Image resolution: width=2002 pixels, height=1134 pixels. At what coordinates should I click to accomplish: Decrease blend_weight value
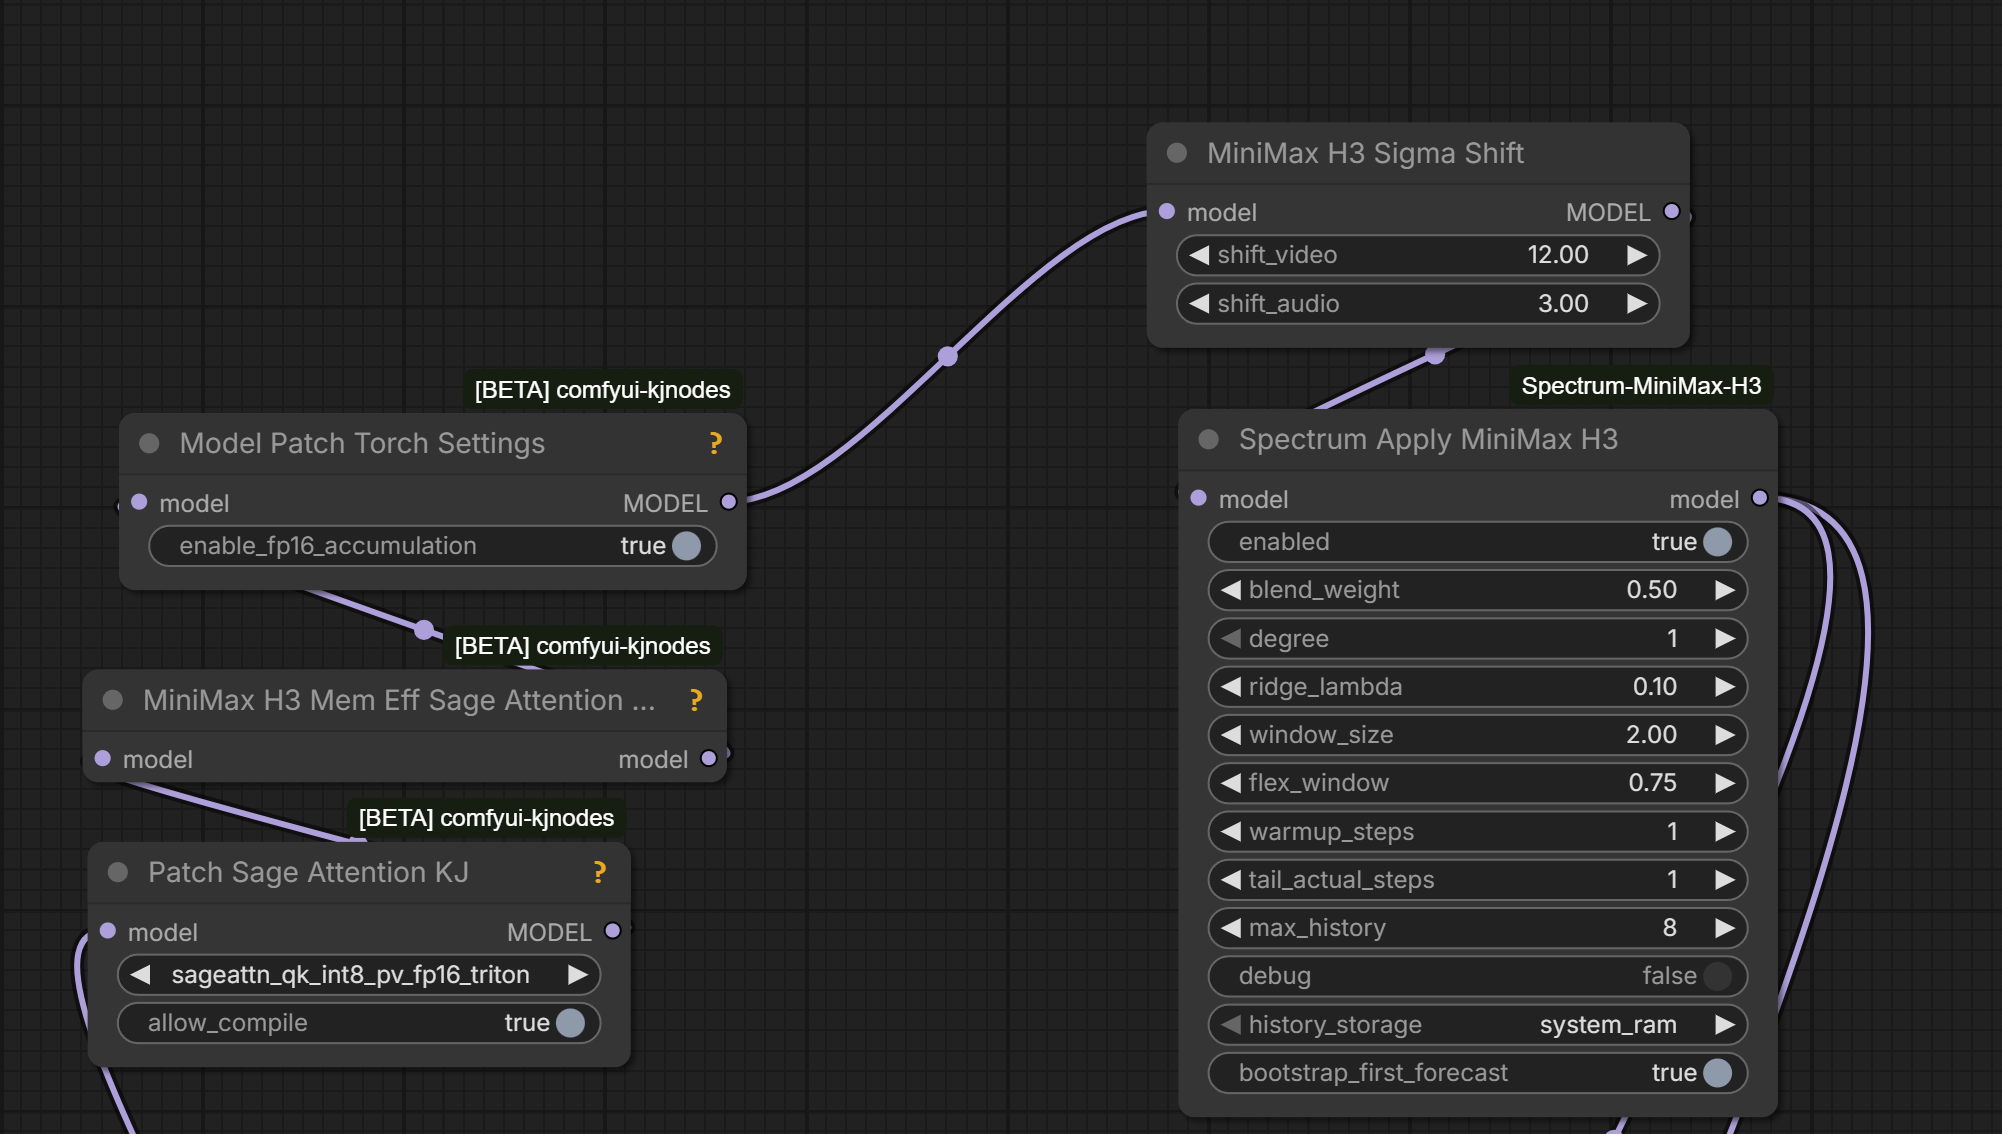click(x=1231, y=590)
